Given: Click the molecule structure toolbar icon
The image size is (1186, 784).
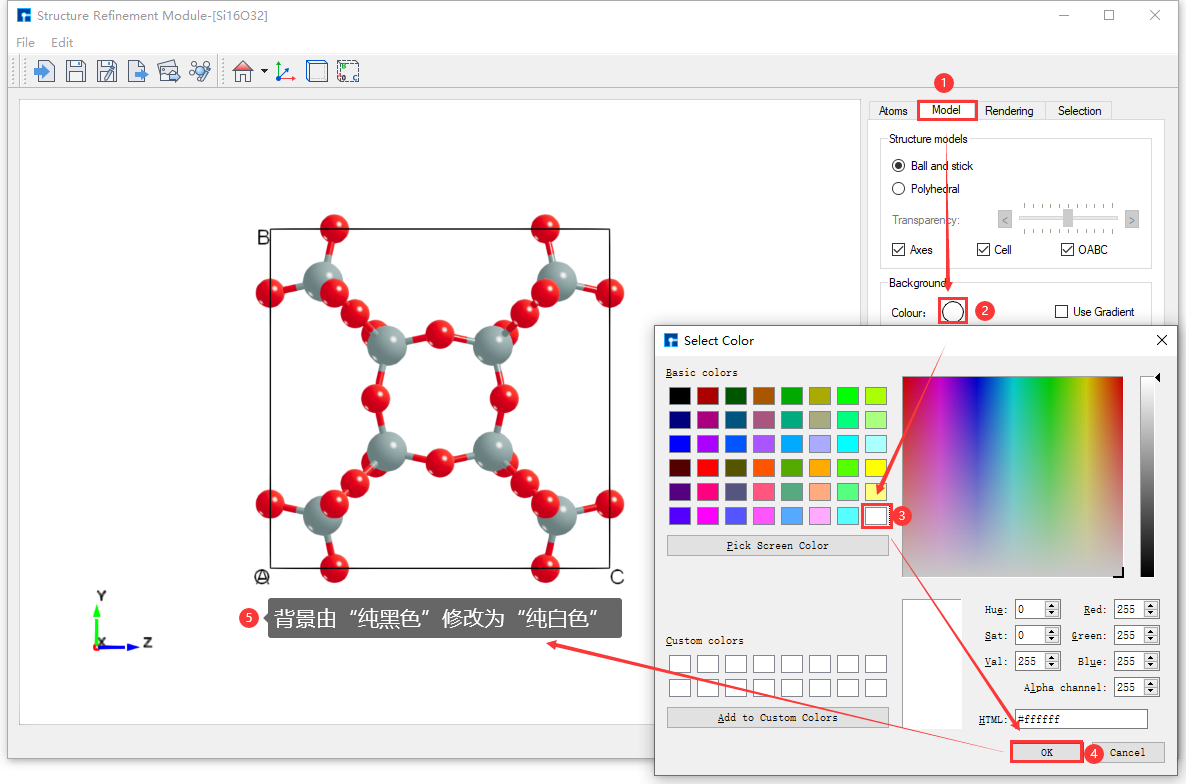Looking at the screenshot, I should pos(198,70).
